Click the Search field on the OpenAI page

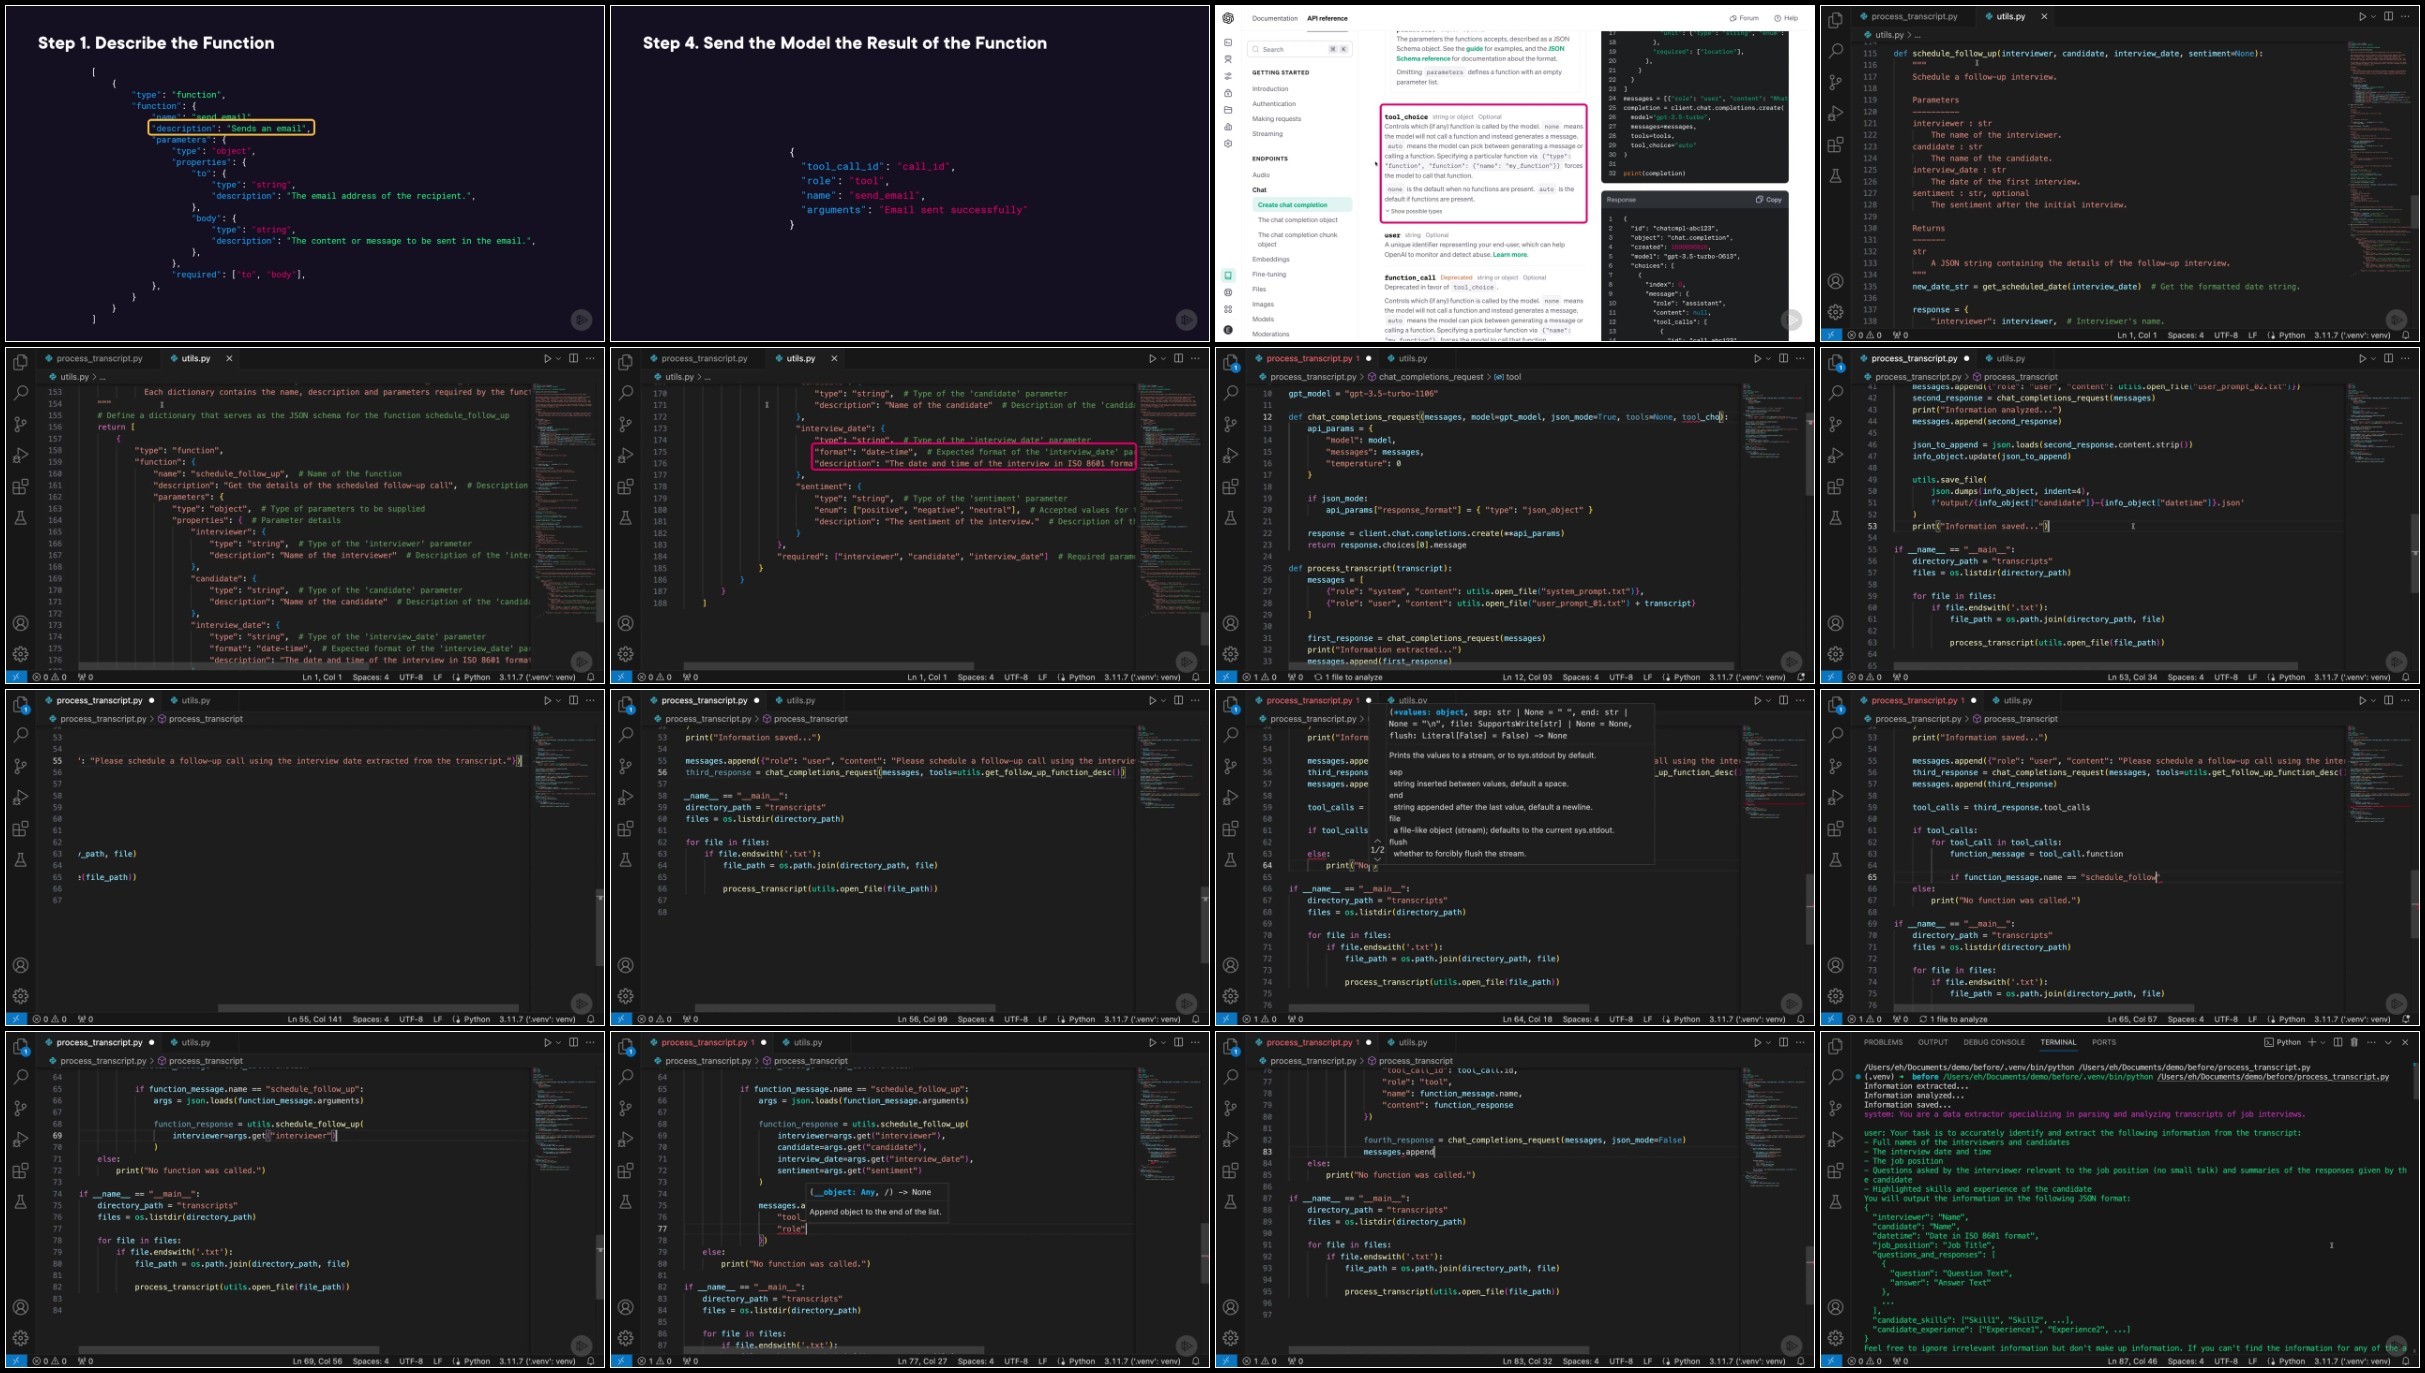tap(1299, 49)
